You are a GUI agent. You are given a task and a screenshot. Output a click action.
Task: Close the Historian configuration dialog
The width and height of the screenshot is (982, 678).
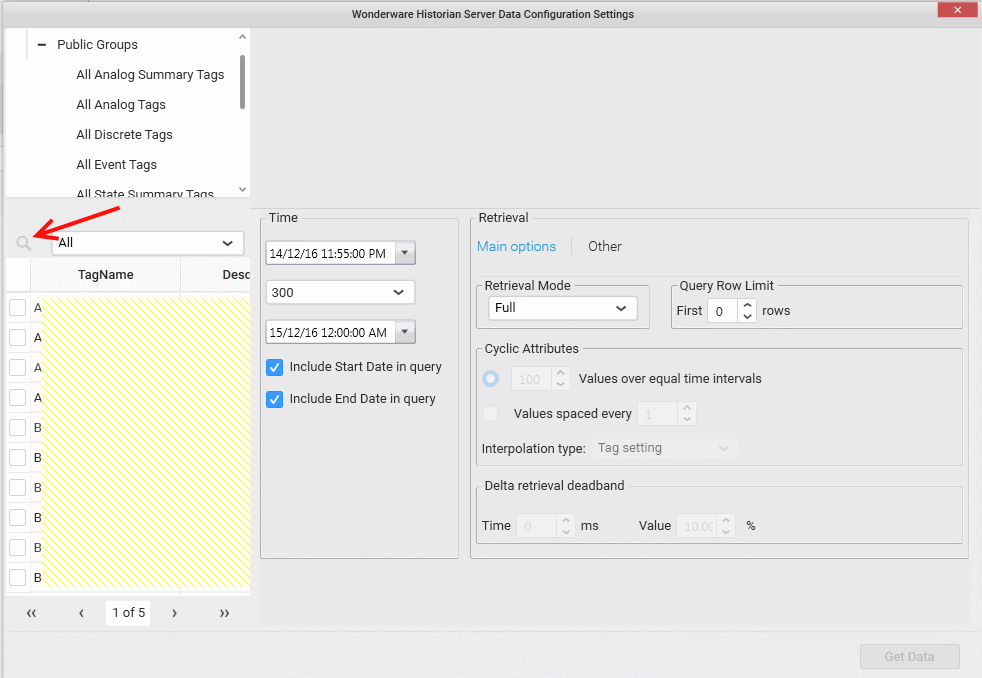(x=957, y=10)
